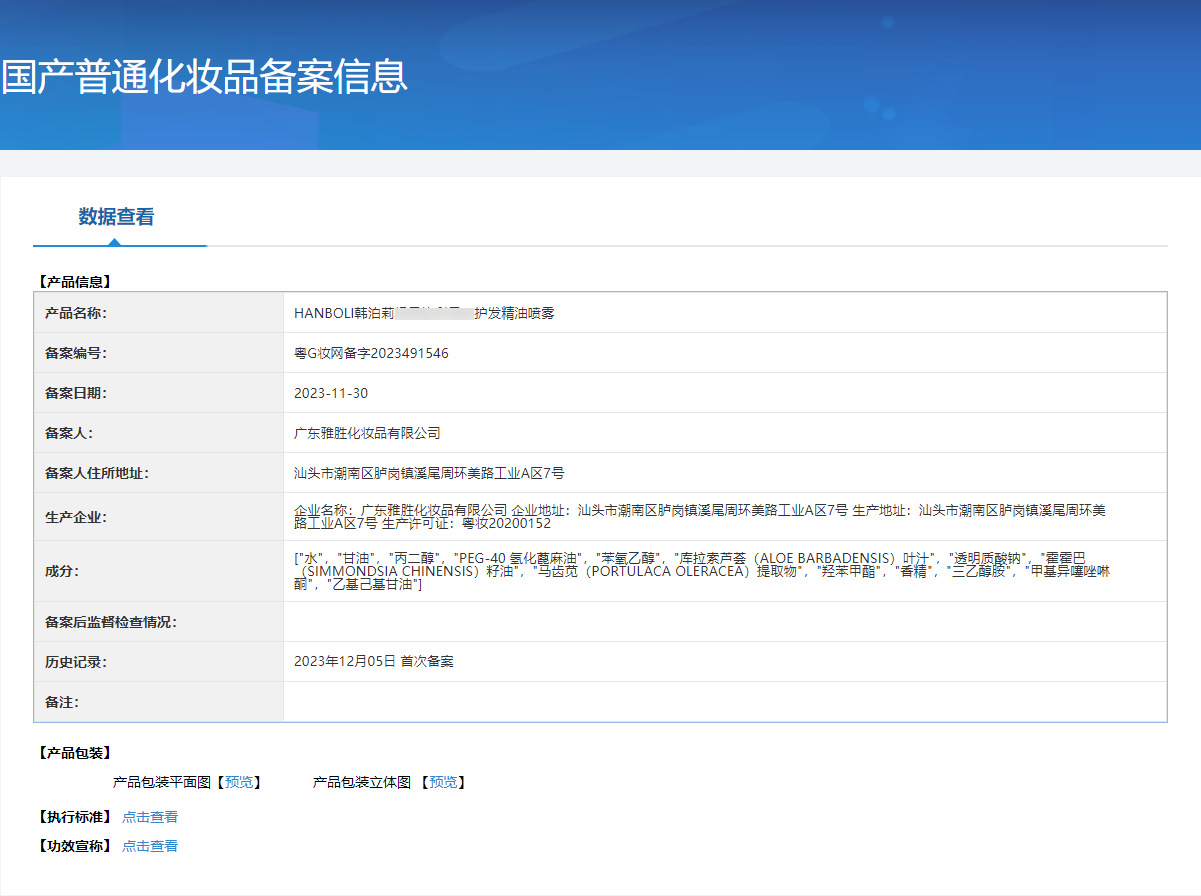Preview the 产品包装立体图 image
This screenshot has width=1201, height=896.
[x=443, y=782]
